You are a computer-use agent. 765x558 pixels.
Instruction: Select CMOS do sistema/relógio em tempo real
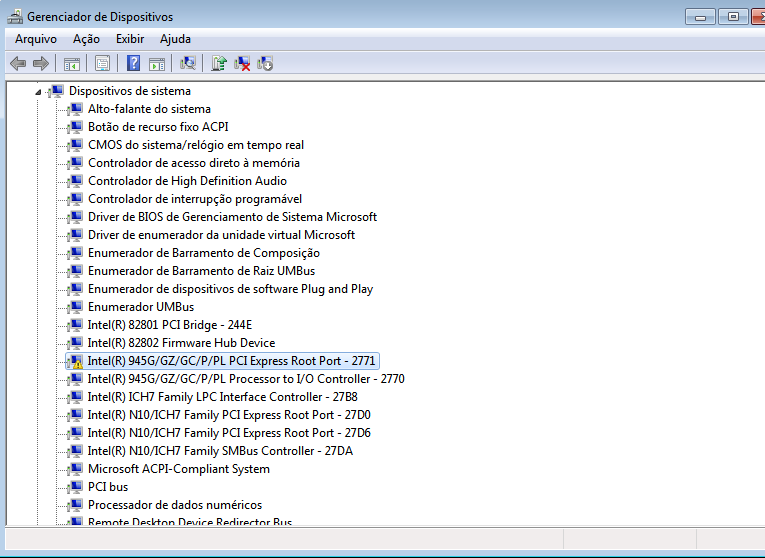[x=196, y=145]
